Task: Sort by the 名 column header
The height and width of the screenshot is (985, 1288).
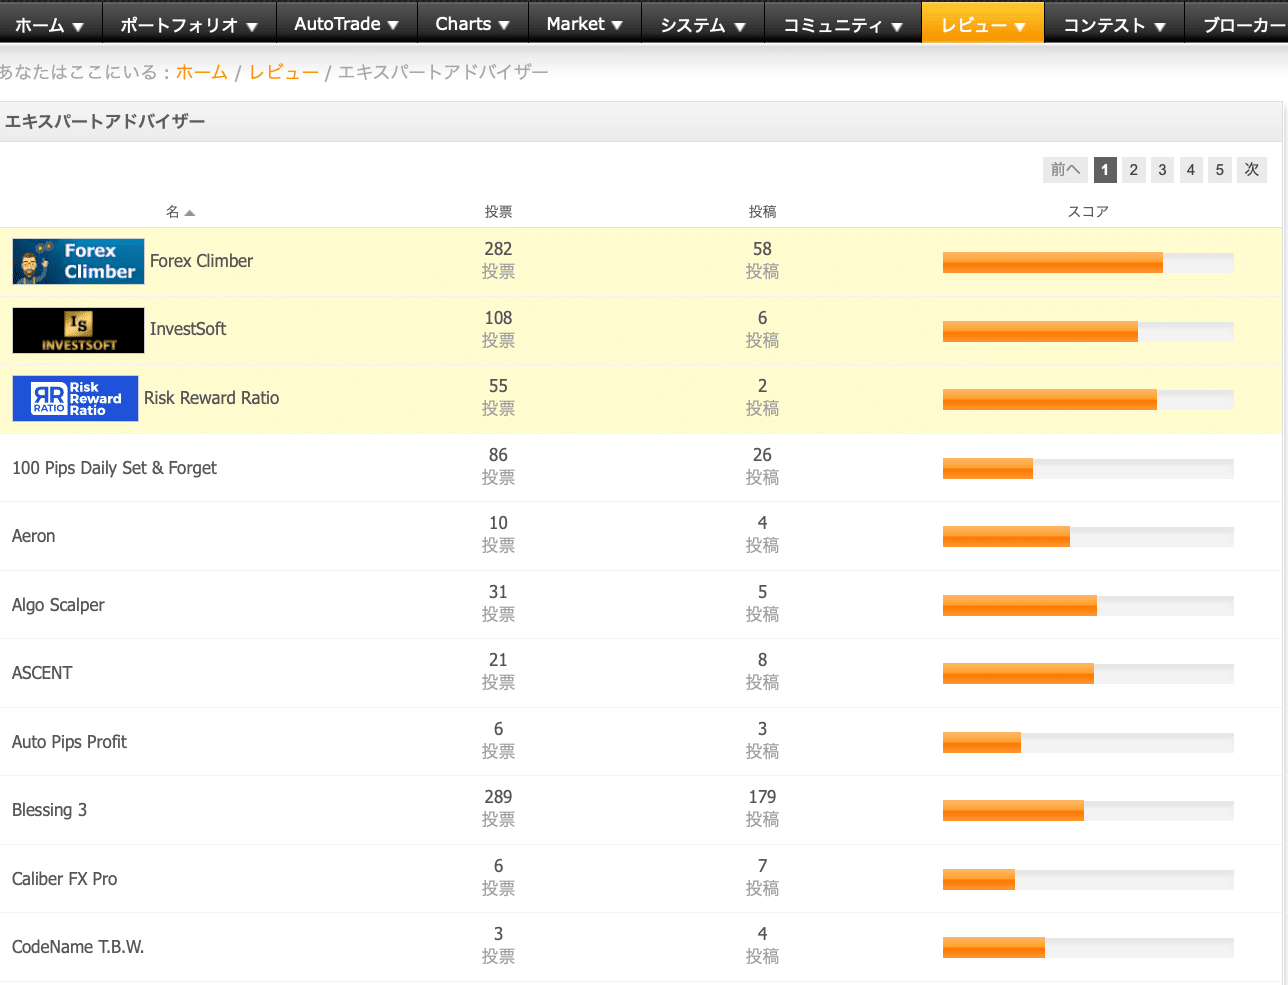Action: pos(173,212)
